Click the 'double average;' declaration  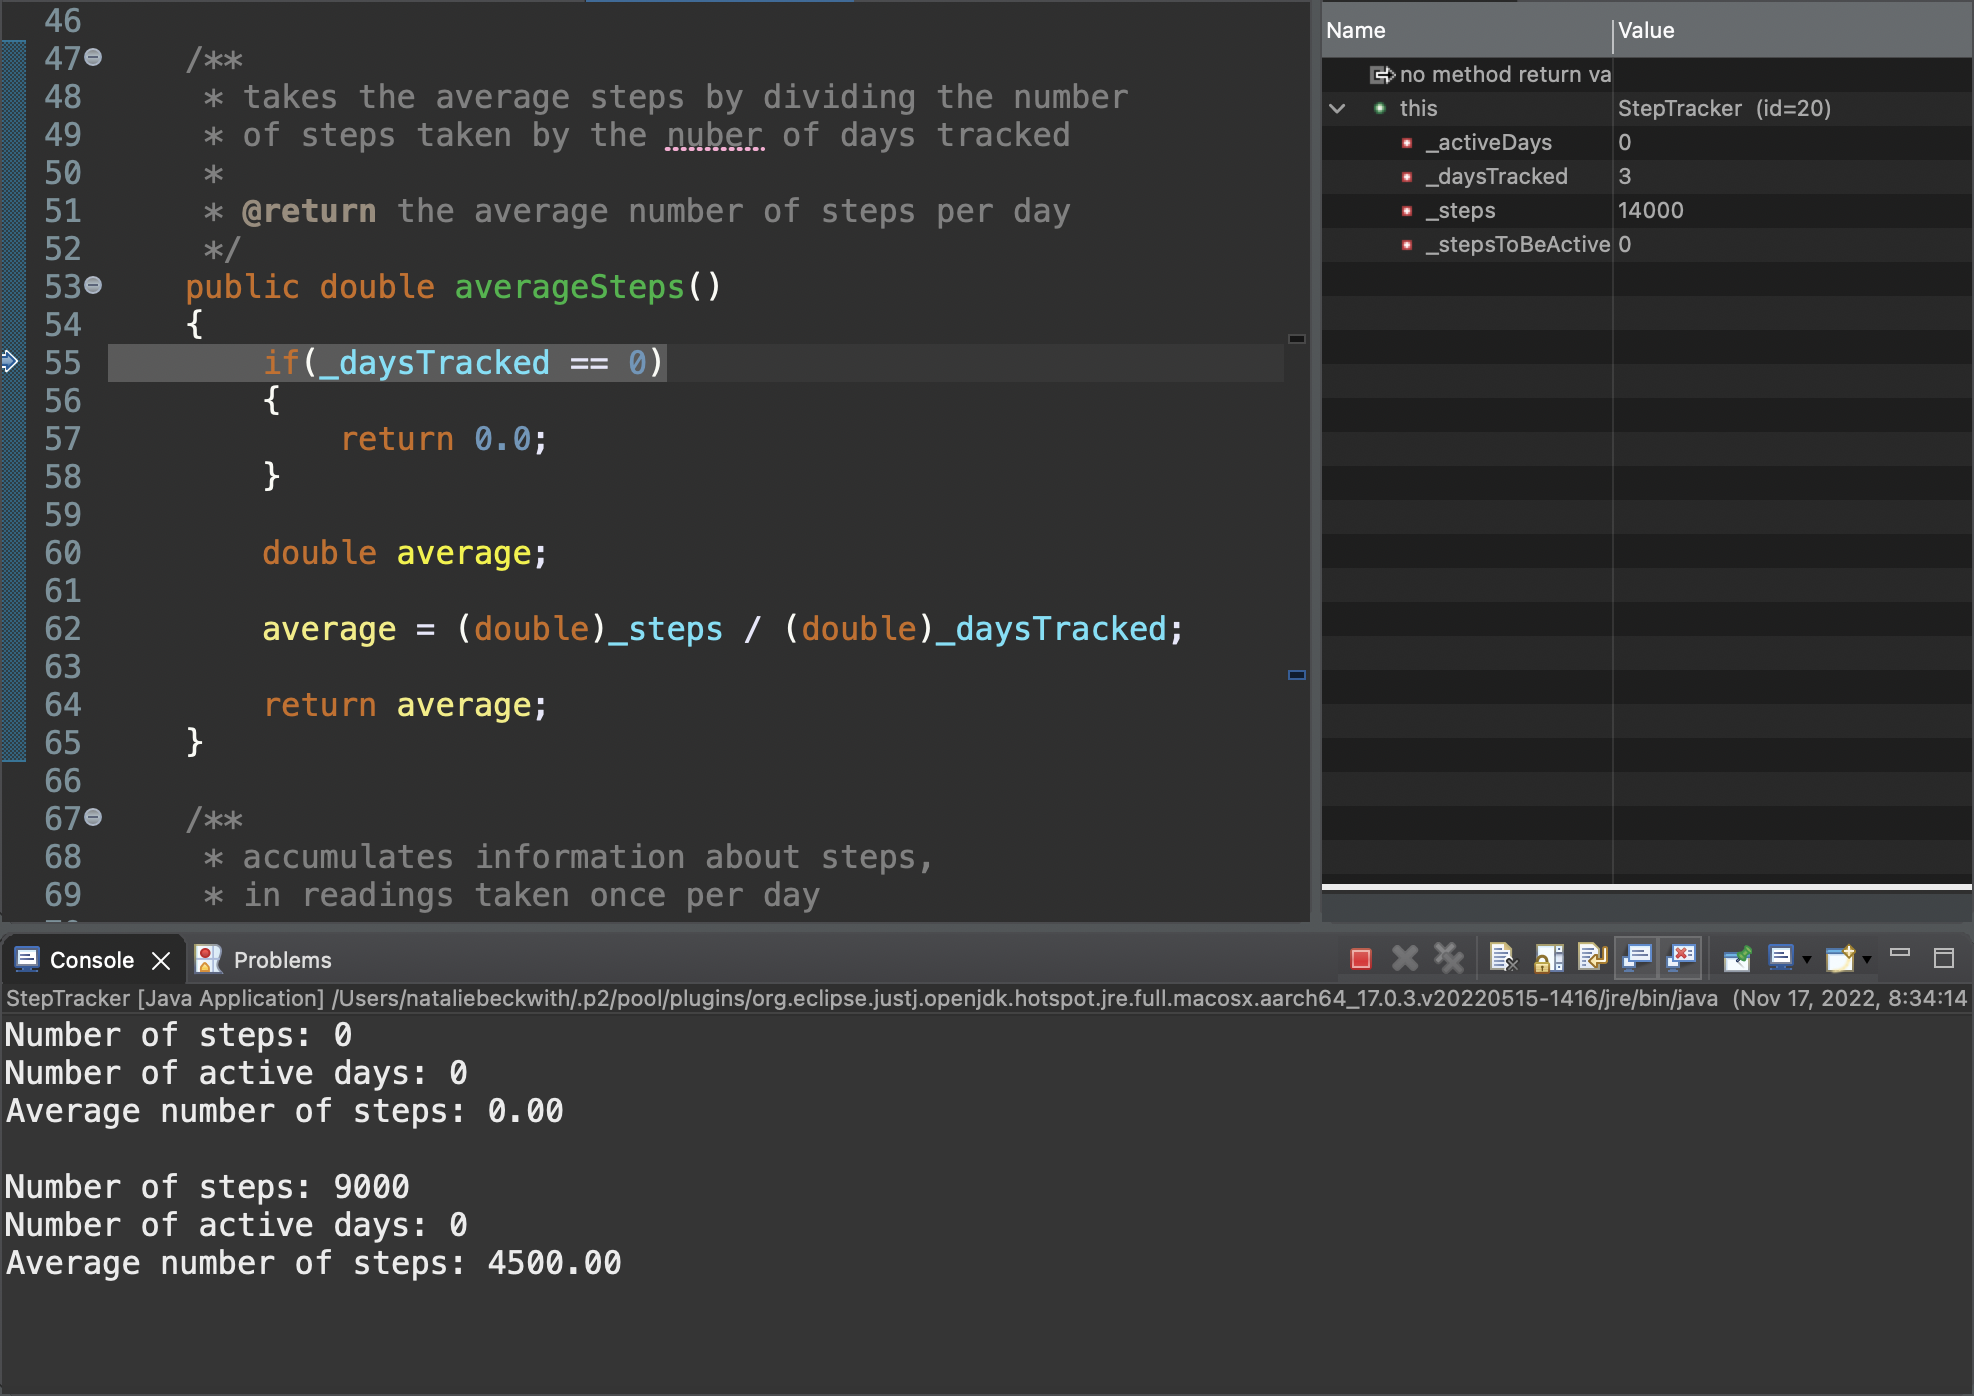tap(405, 553)
